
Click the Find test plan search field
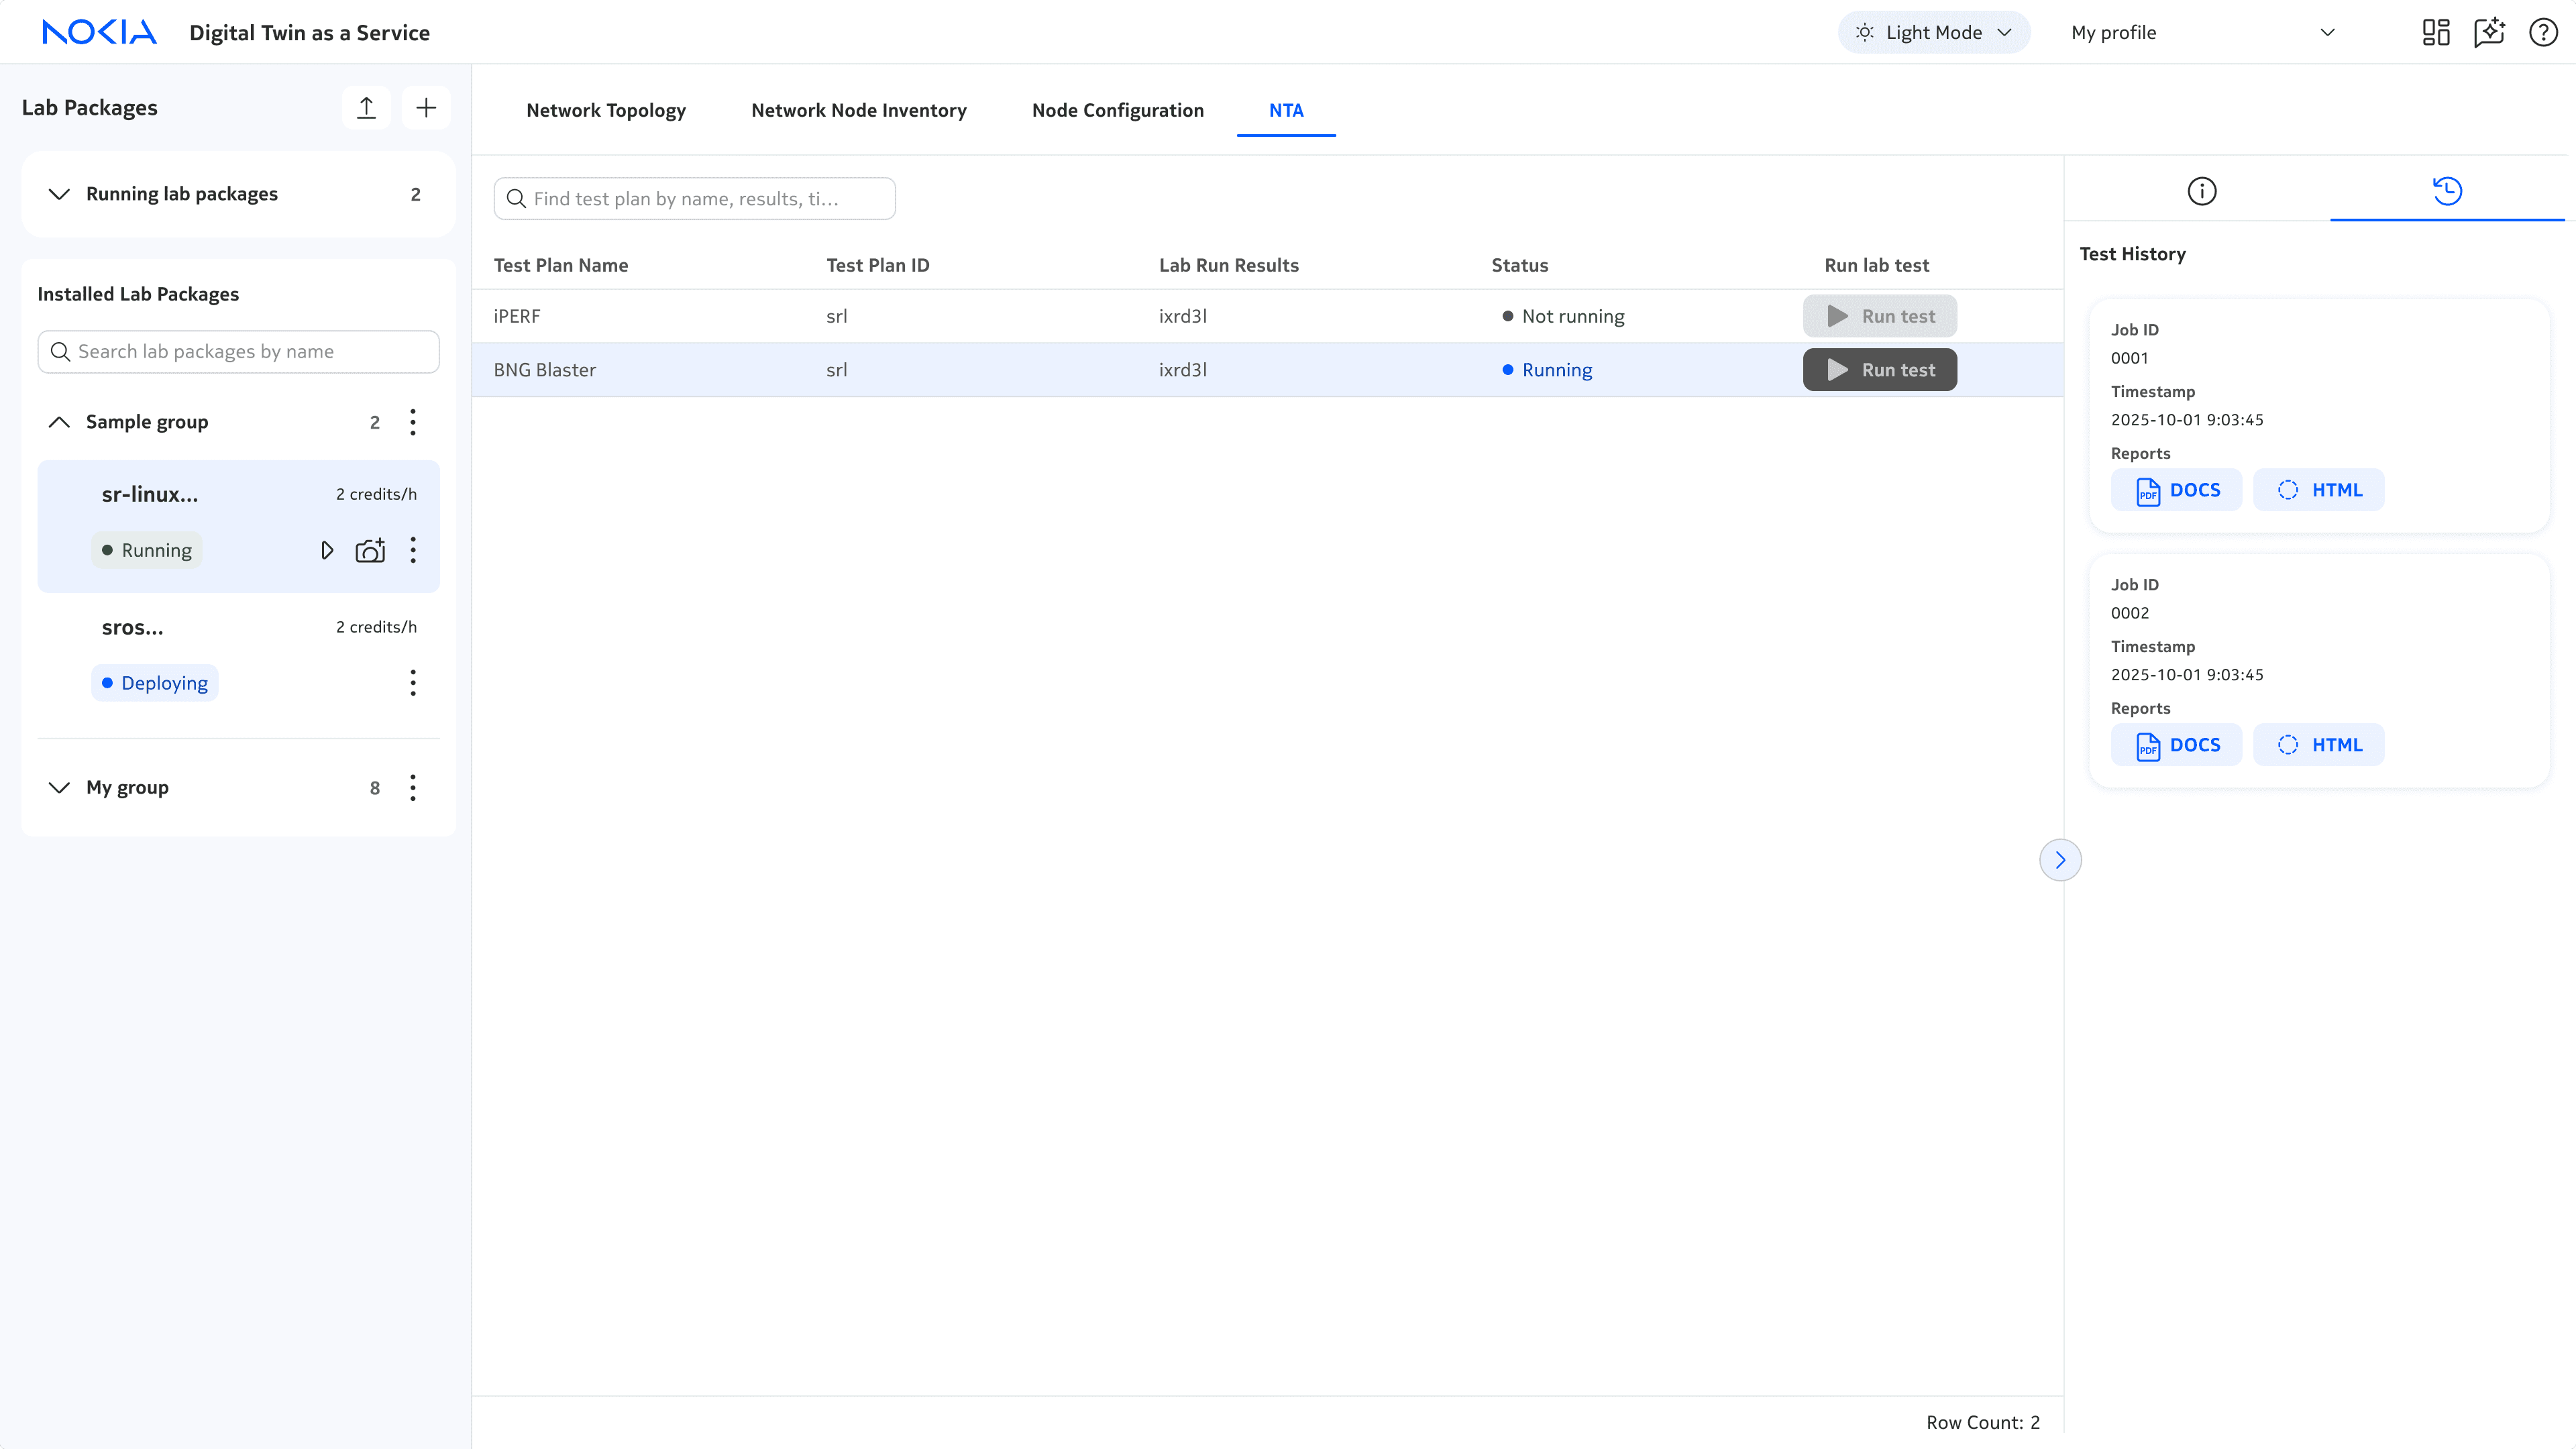(x=695, y=199)
